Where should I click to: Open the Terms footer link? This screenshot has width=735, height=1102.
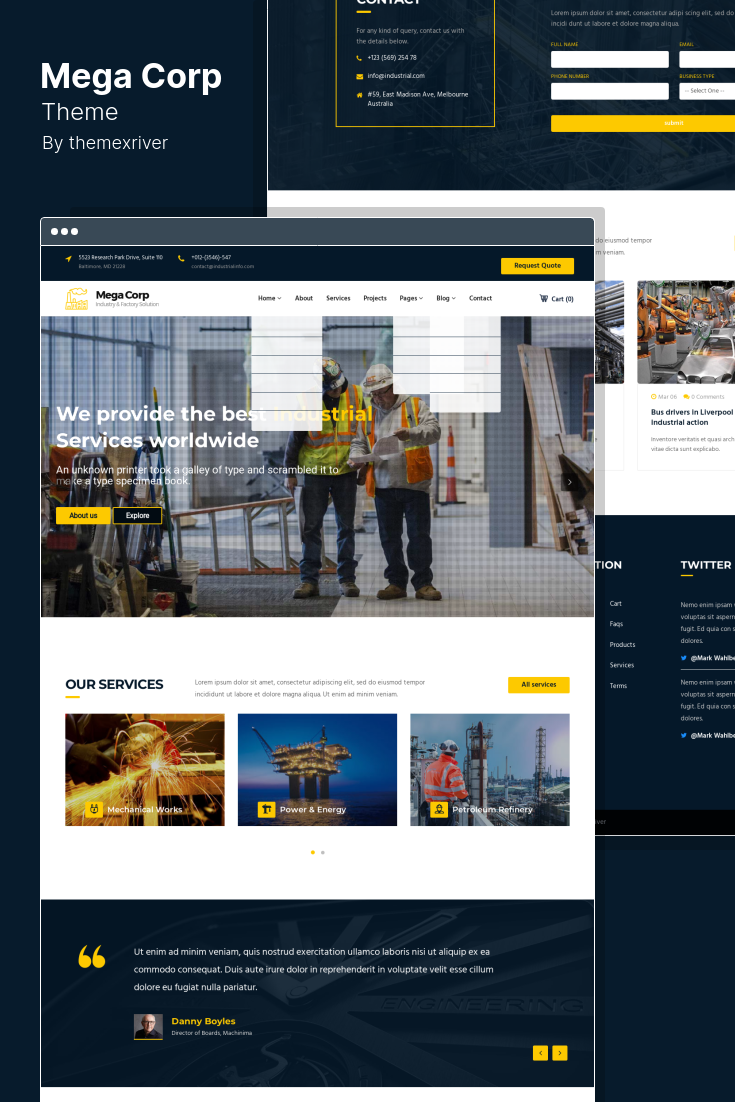coord(618,686)
